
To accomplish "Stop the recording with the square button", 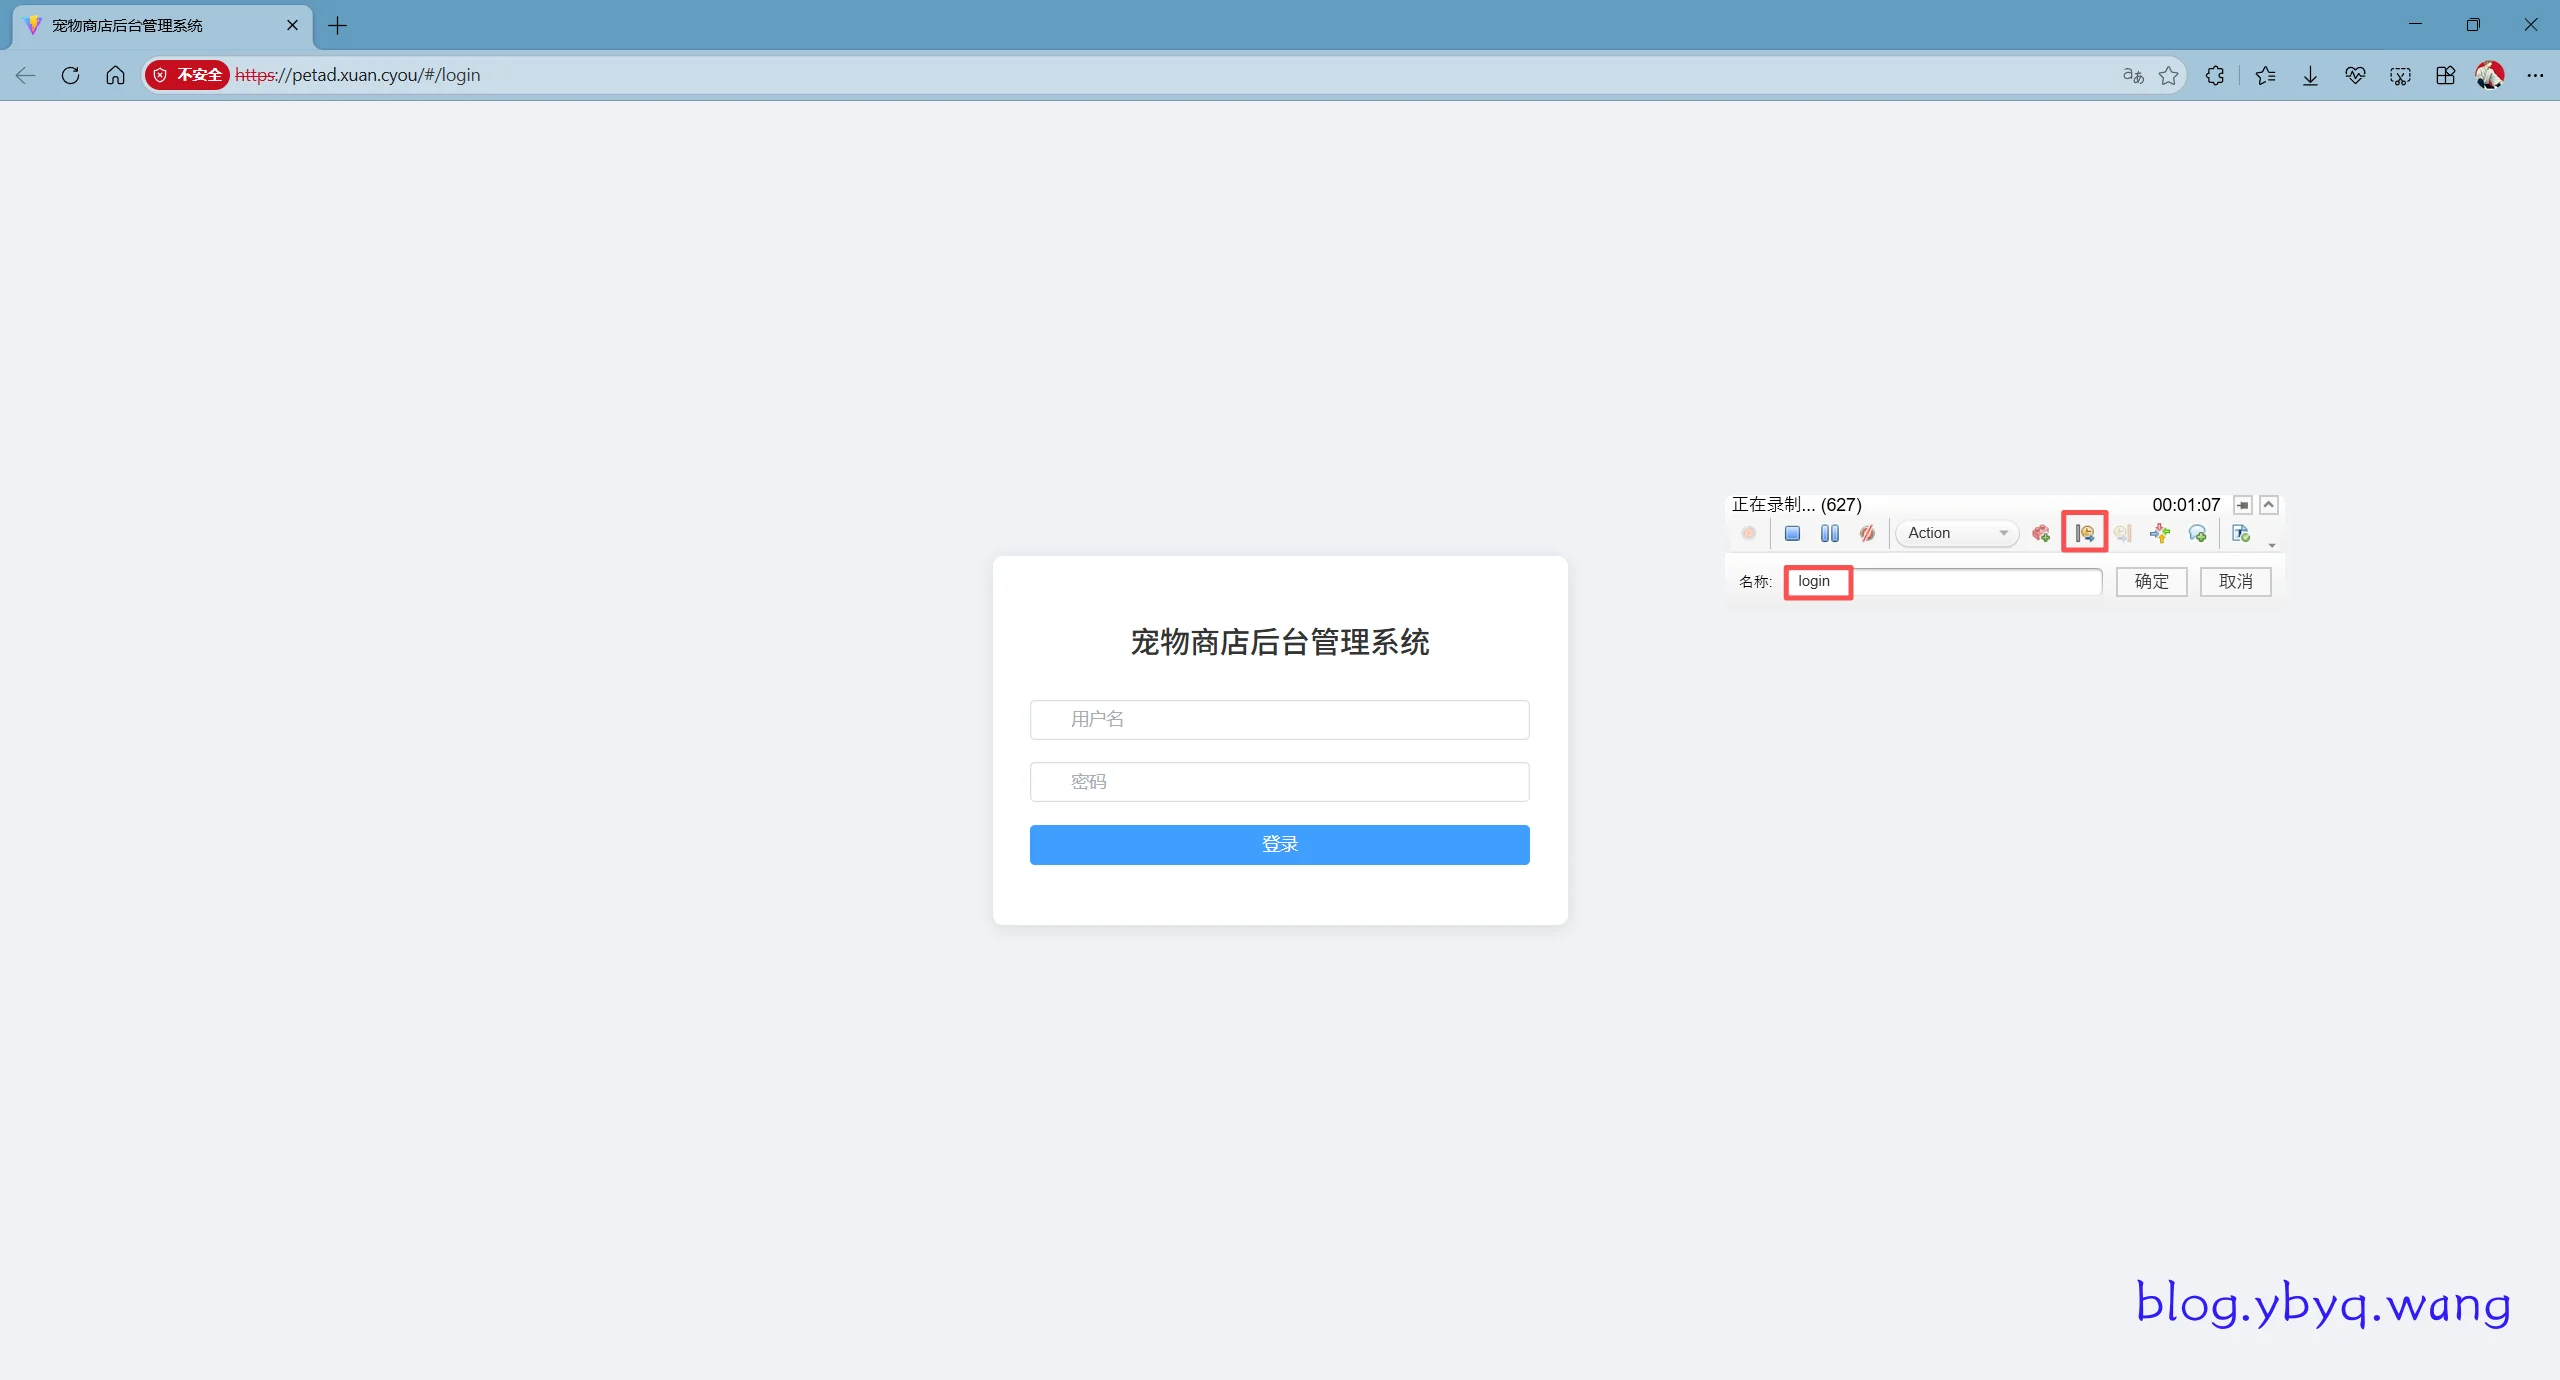I will point(1792,533).
